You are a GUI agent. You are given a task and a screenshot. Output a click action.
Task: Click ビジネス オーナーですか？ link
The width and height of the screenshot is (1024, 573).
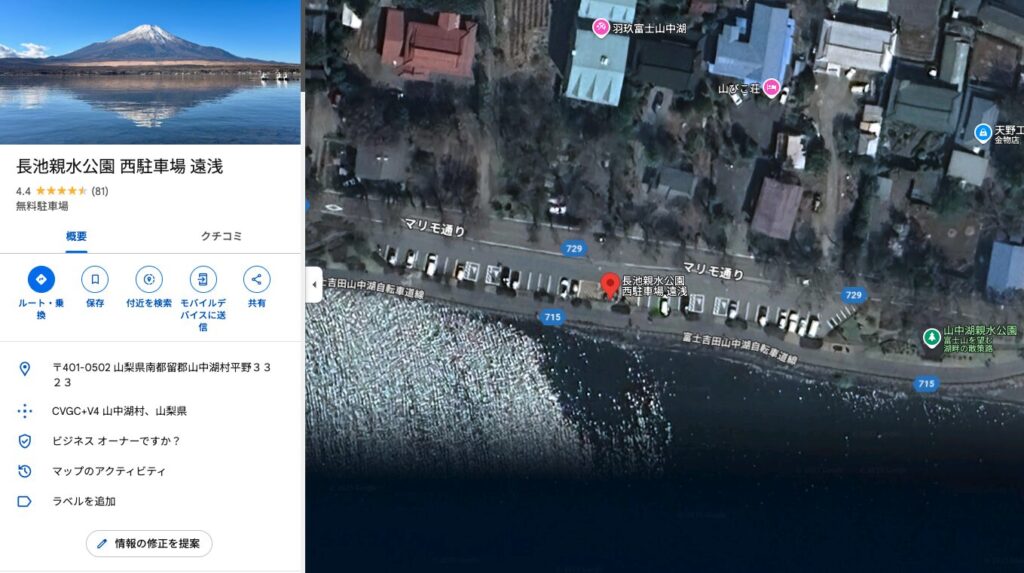point(116,441)
